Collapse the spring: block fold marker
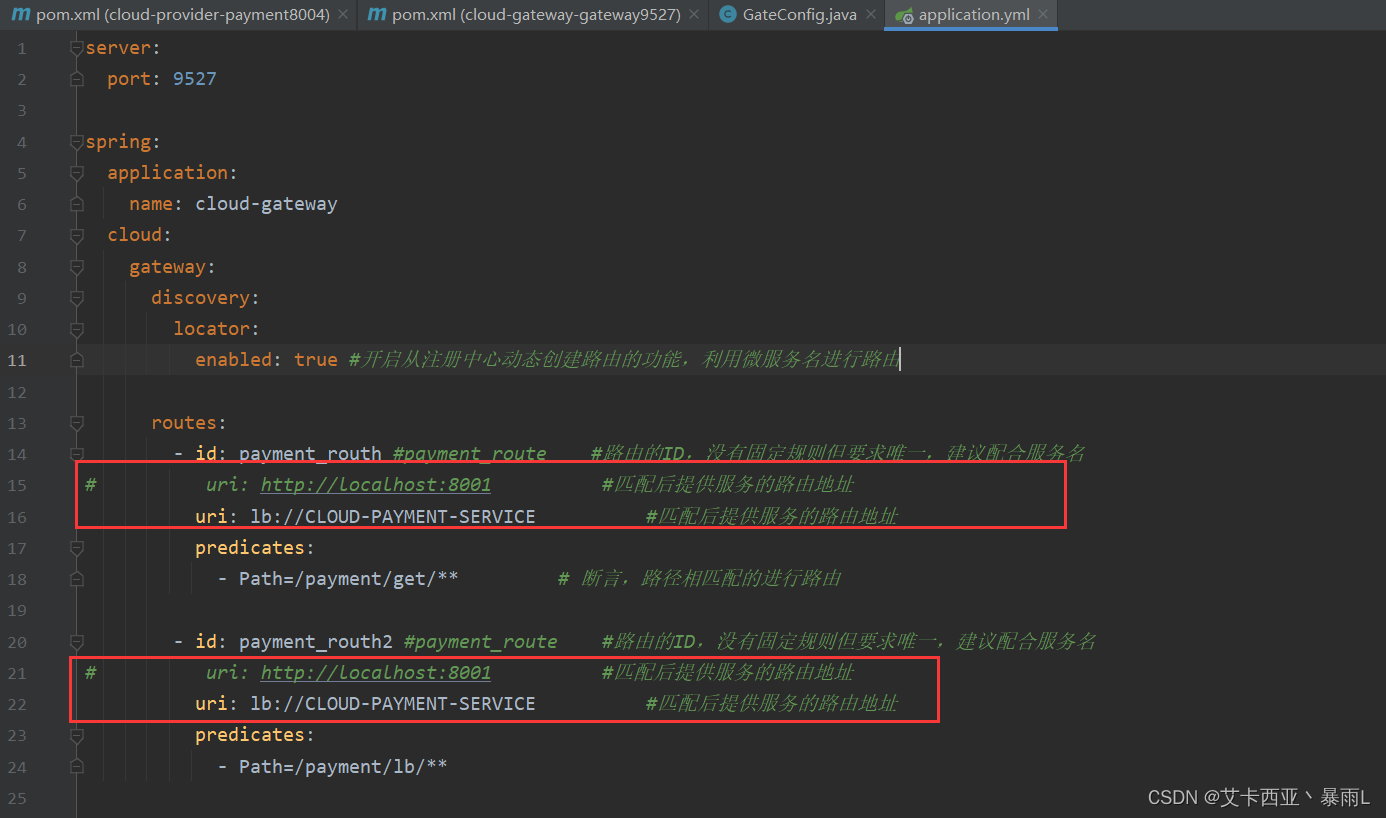 point(77,142)
